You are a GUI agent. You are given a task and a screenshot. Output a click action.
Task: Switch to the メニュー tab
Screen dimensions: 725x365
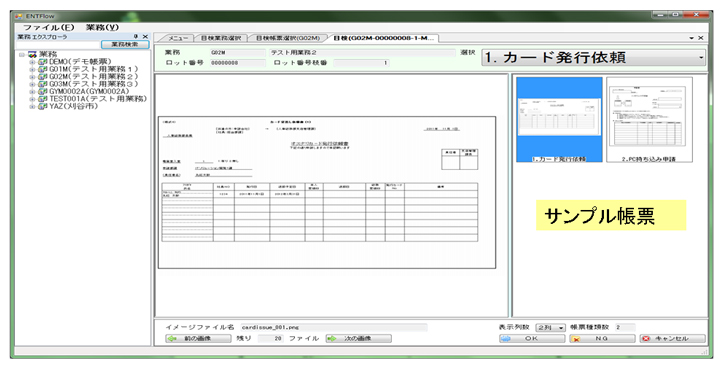point(177,38)
